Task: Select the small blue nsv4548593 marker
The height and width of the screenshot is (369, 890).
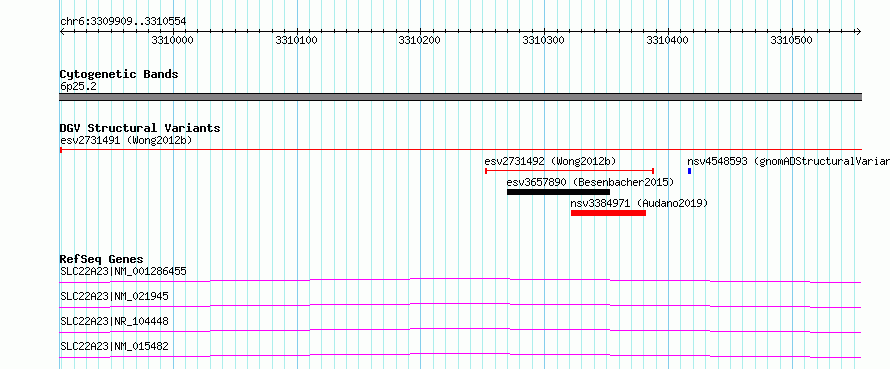Action: coord(690,171)
